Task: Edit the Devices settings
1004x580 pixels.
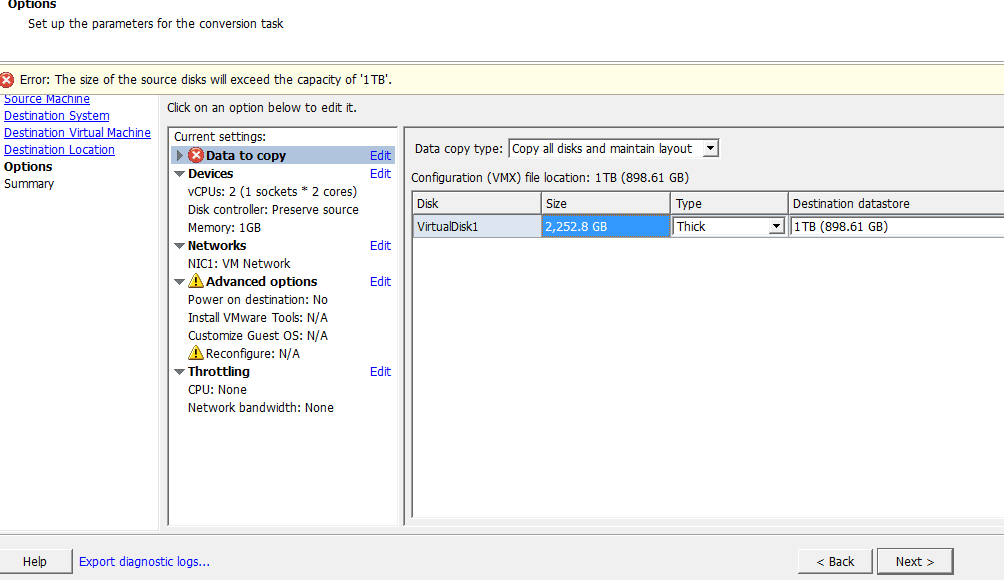Action: point(380,173)
